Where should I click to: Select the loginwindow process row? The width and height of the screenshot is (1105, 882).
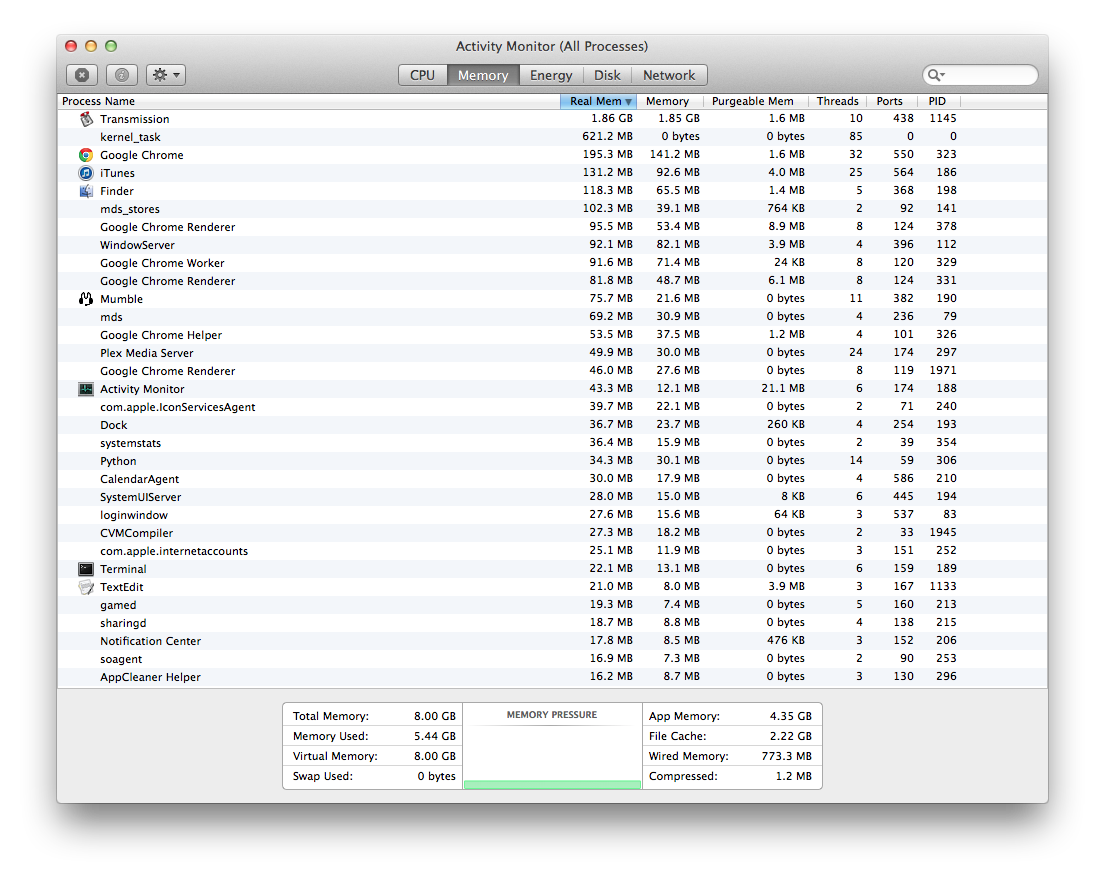point(552,515)
